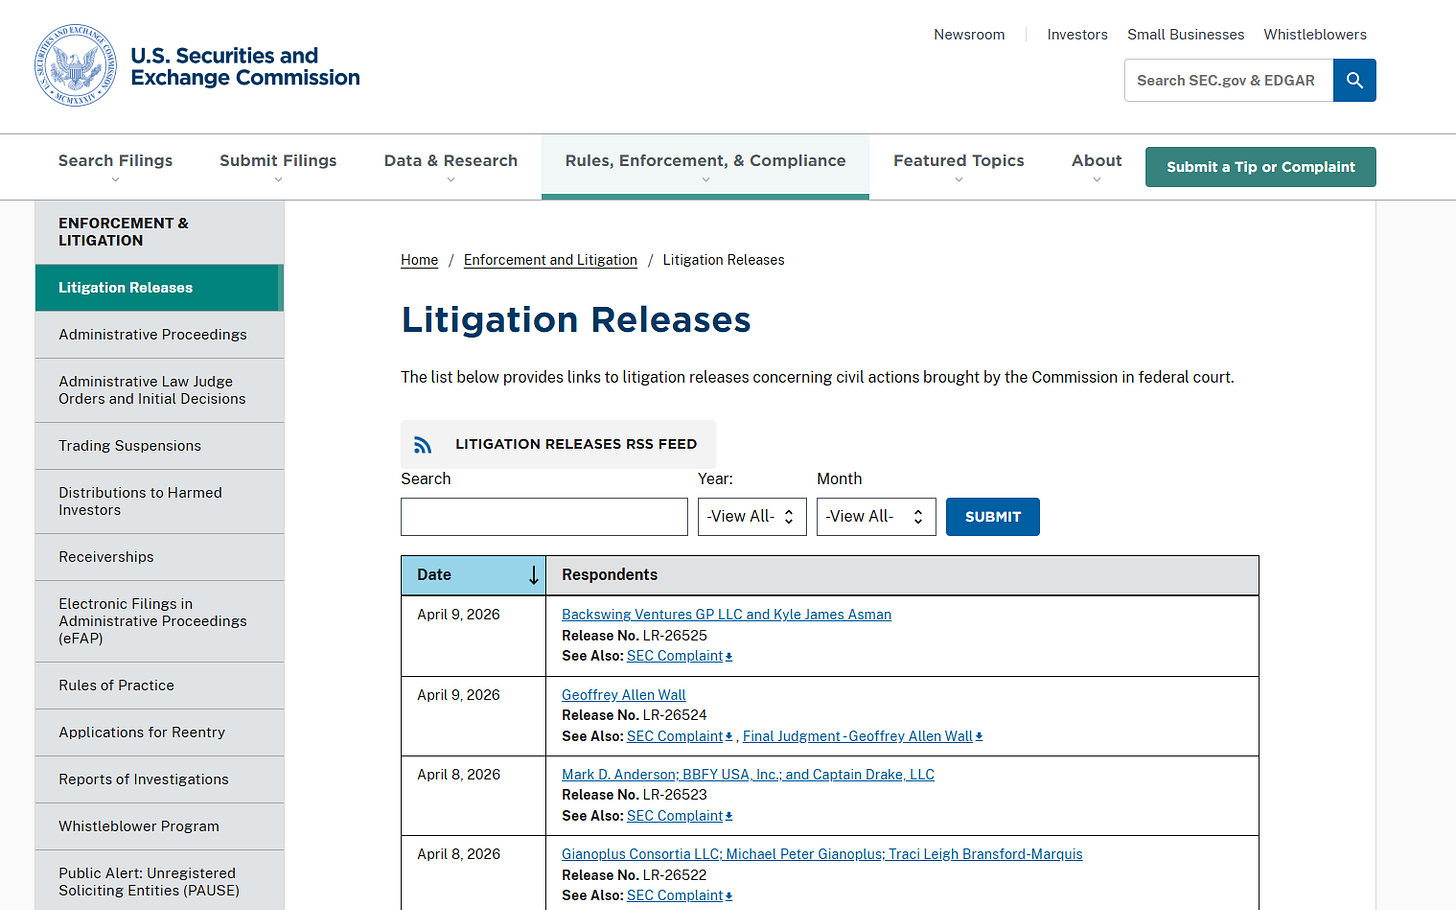Viewport: 1456px width, 910px height.
Task: Open Backswing Ventures GP LLC and Kyle James Asman
Action: pyautogui.click(x=726, y=615)
